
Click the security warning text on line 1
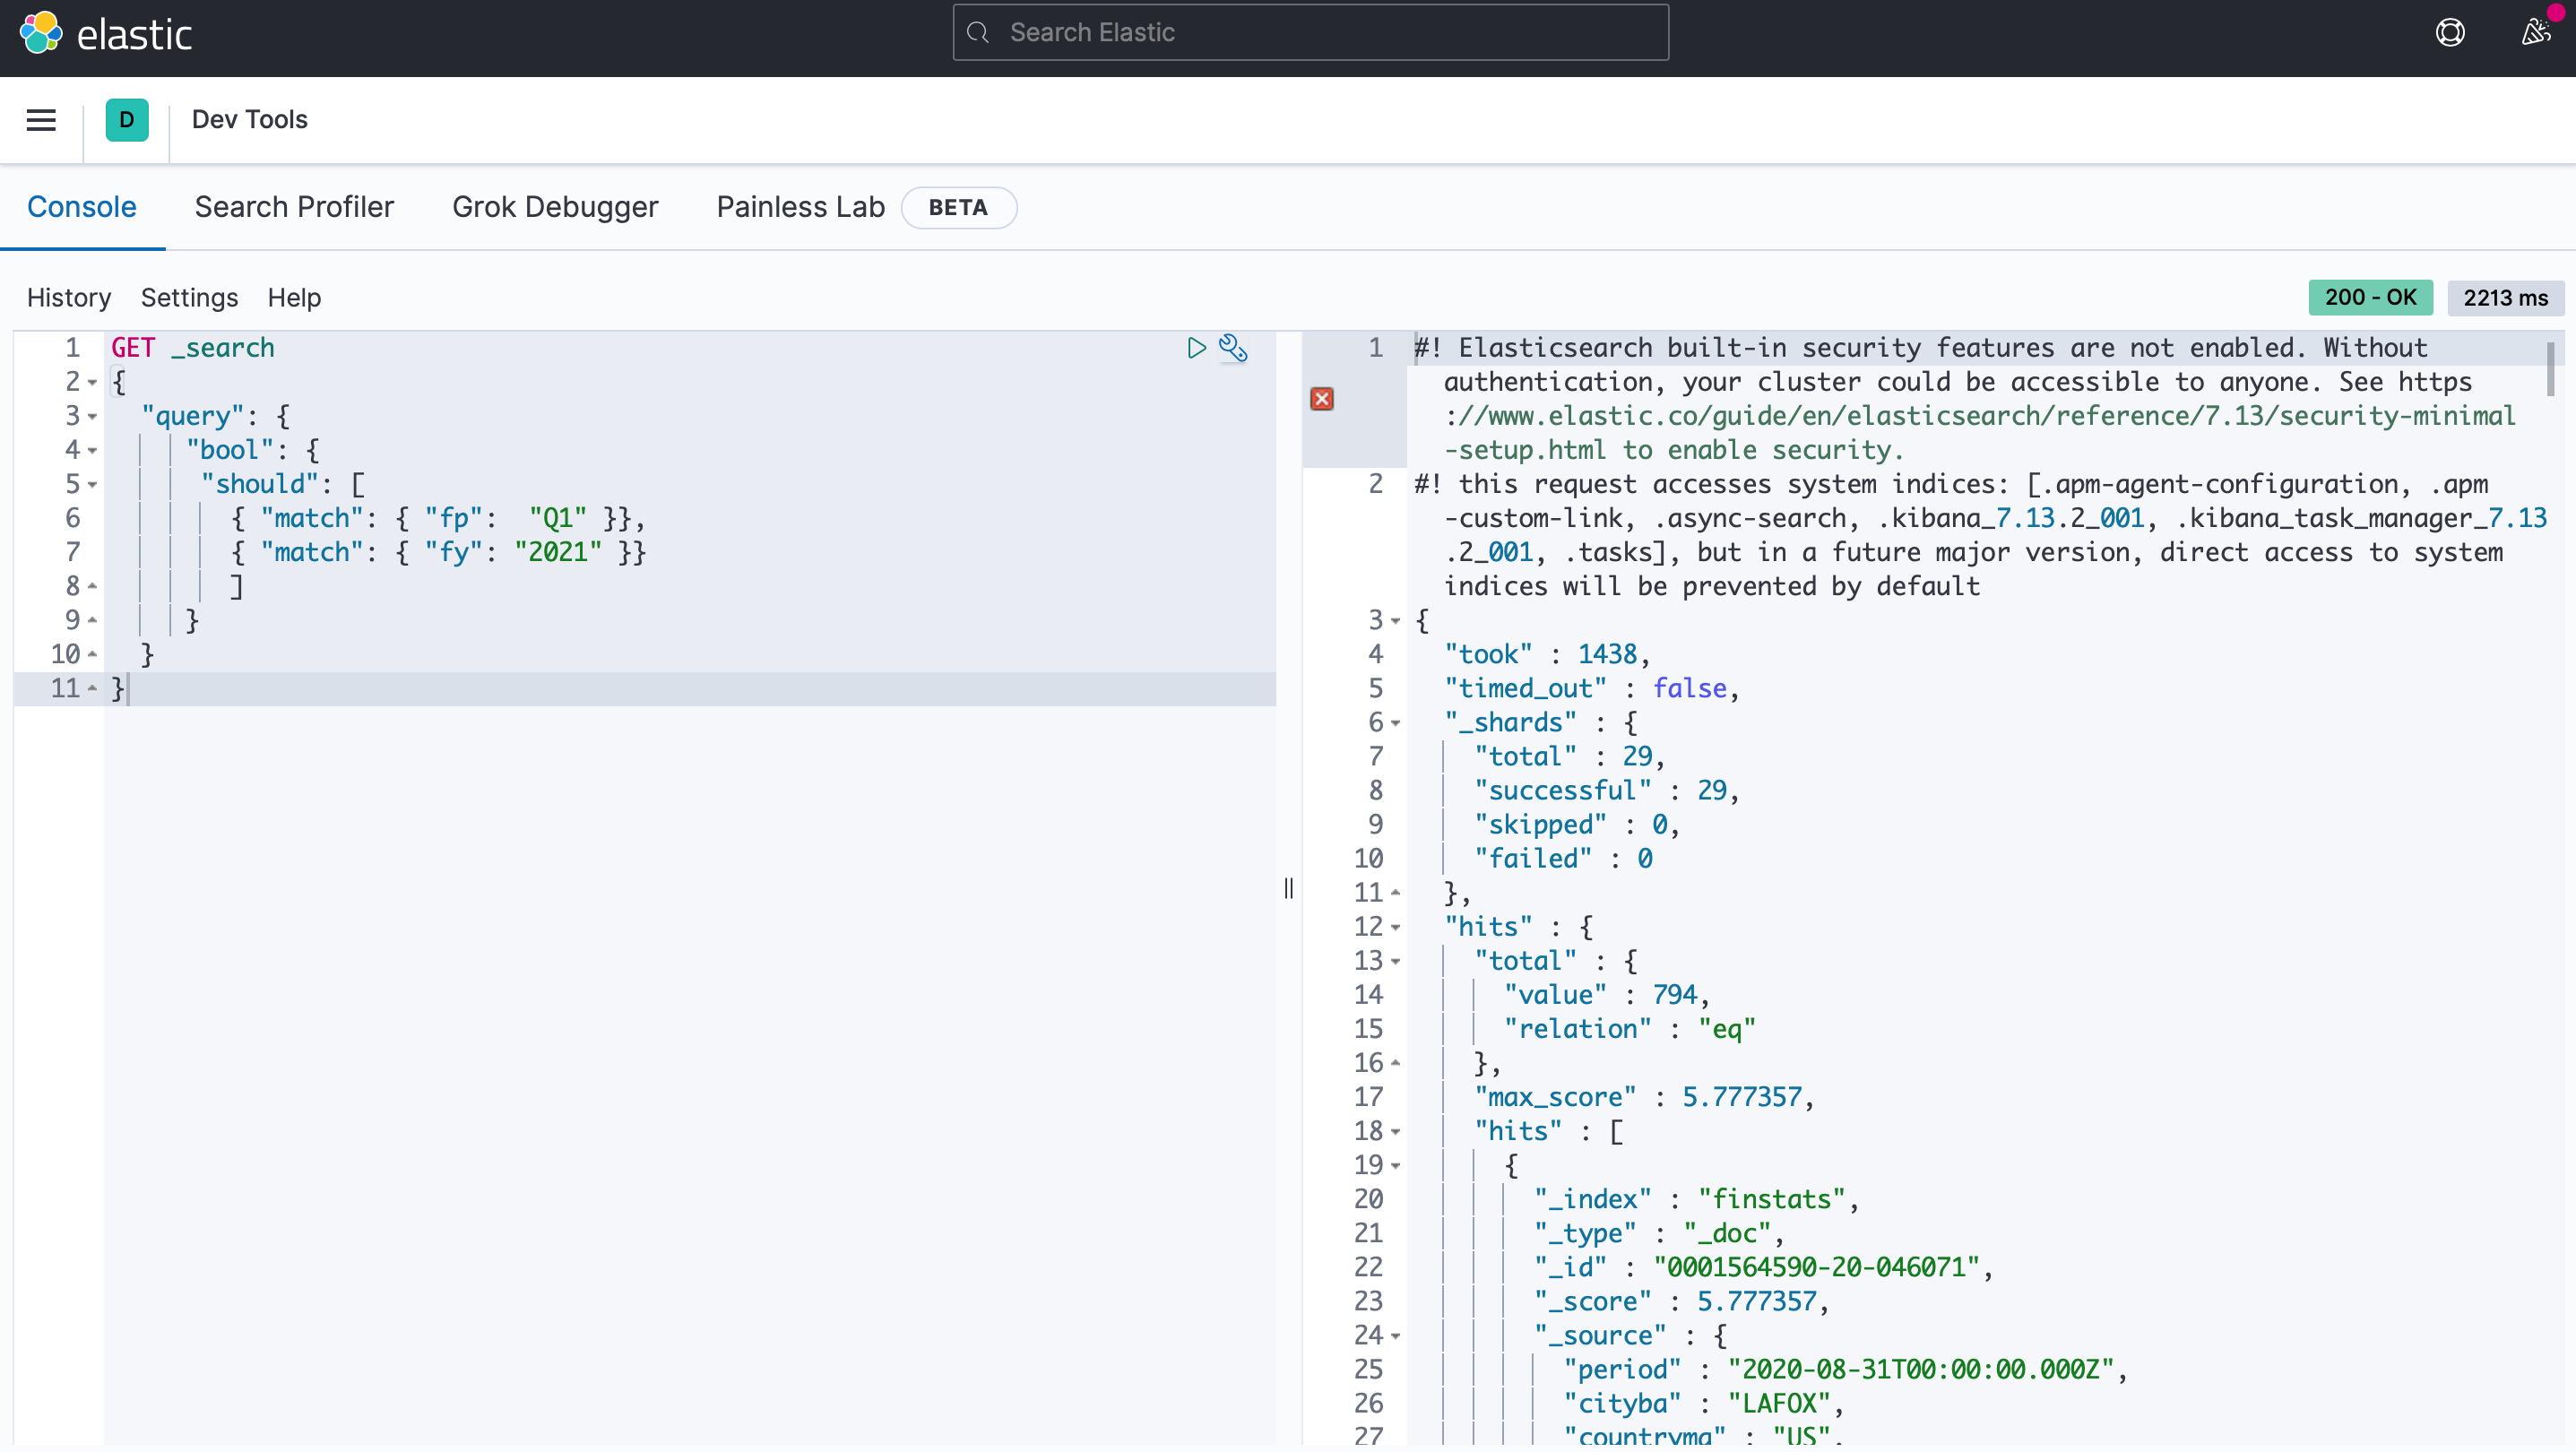[1964, 399]
